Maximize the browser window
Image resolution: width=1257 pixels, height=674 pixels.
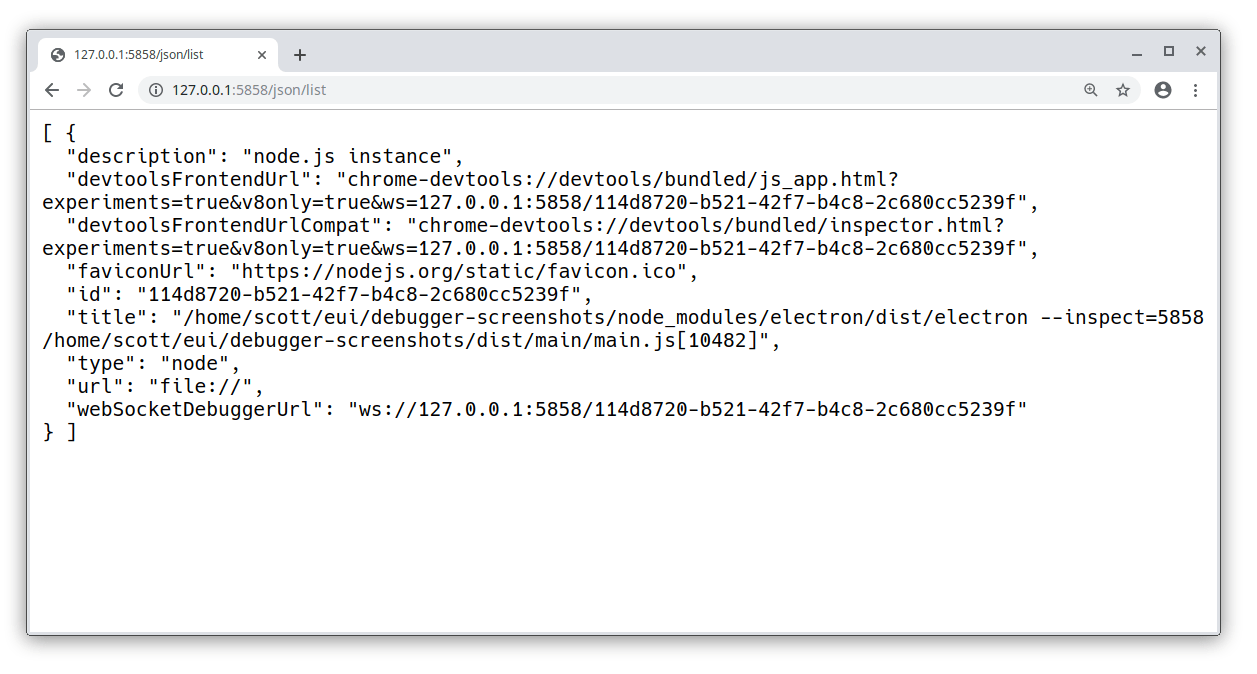pyautogui.click(x=1168, y=51)
